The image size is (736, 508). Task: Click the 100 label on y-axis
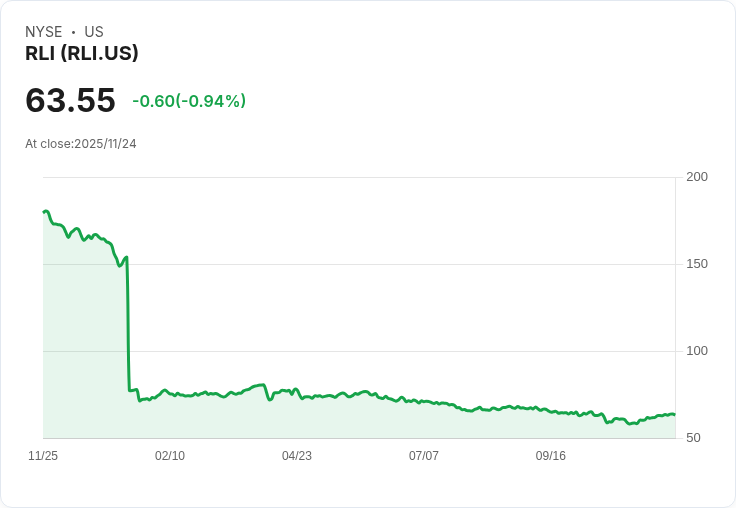(x=697, y=351)
